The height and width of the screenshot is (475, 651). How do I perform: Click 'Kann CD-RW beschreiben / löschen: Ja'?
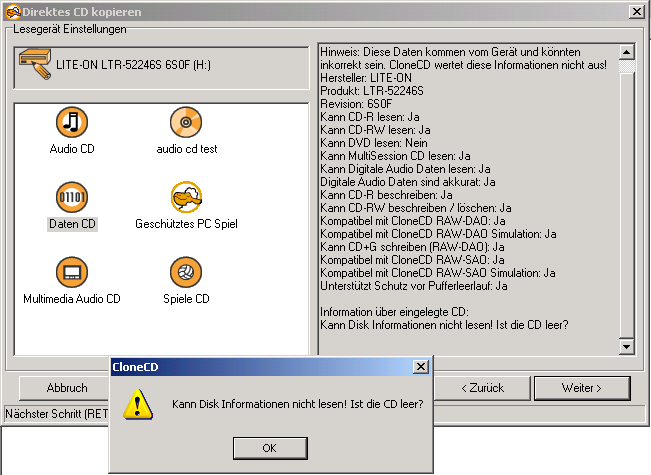pyautogui.click(x=416, y=208)
